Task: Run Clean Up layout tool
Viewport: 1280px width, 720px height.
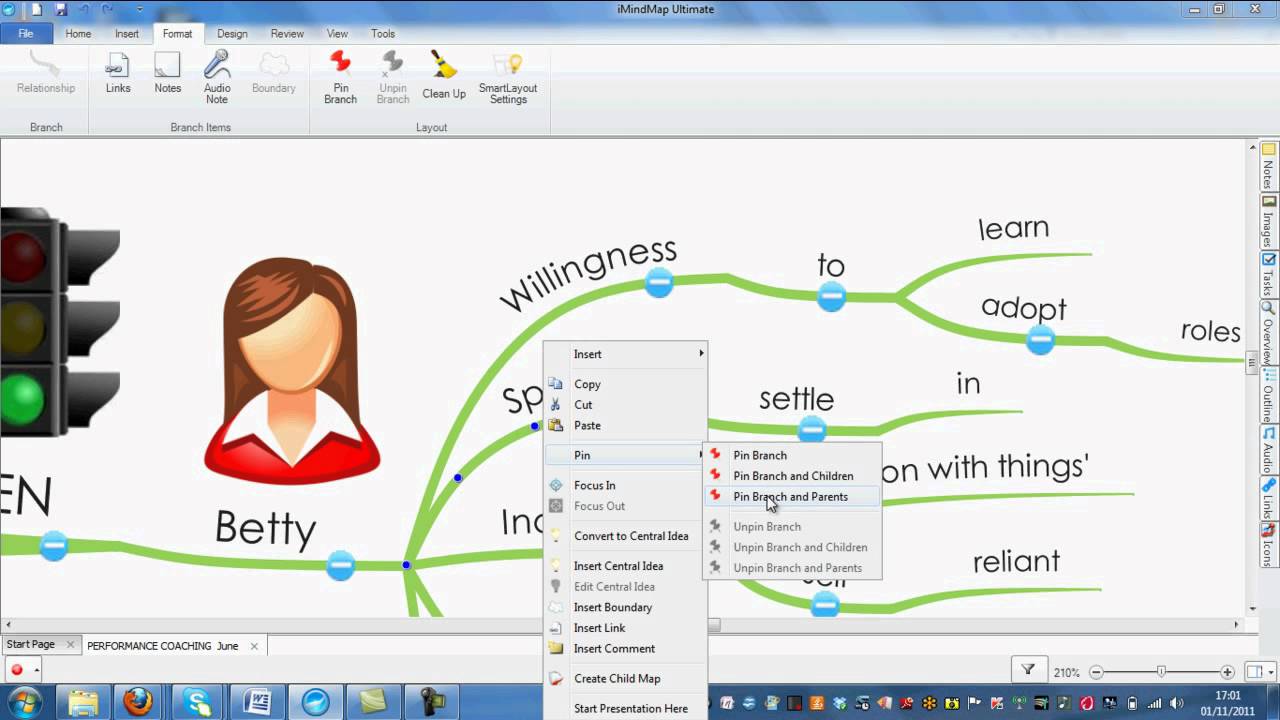Action: click(443, 76)
